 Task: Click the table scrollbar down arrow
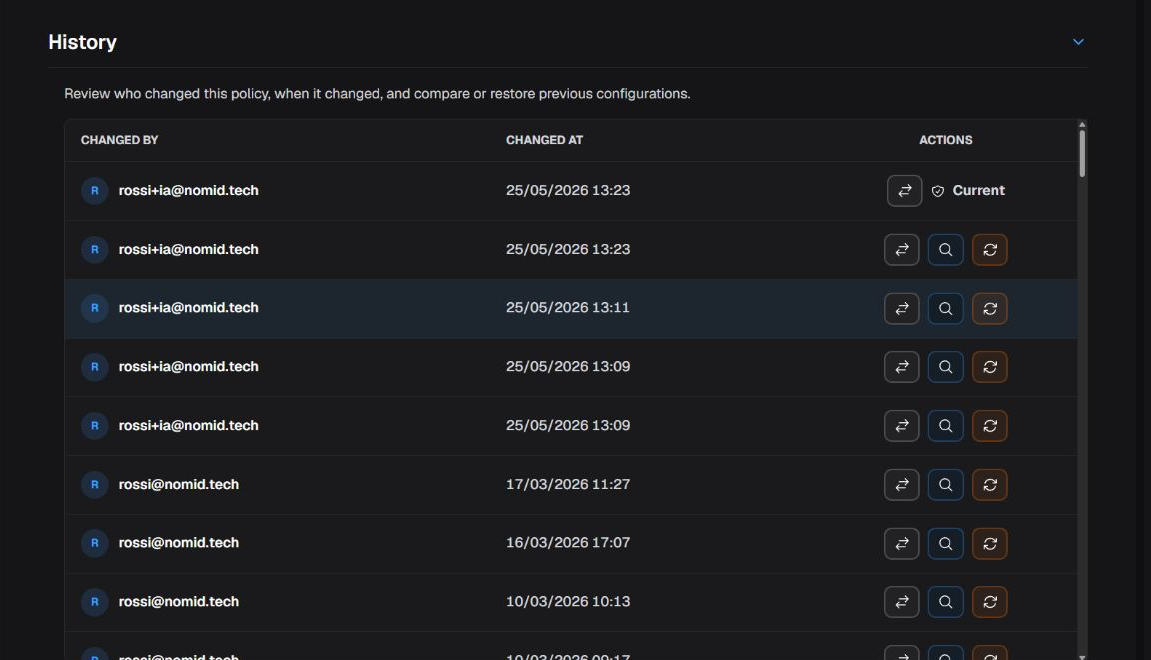click(x=1082, y=656)
